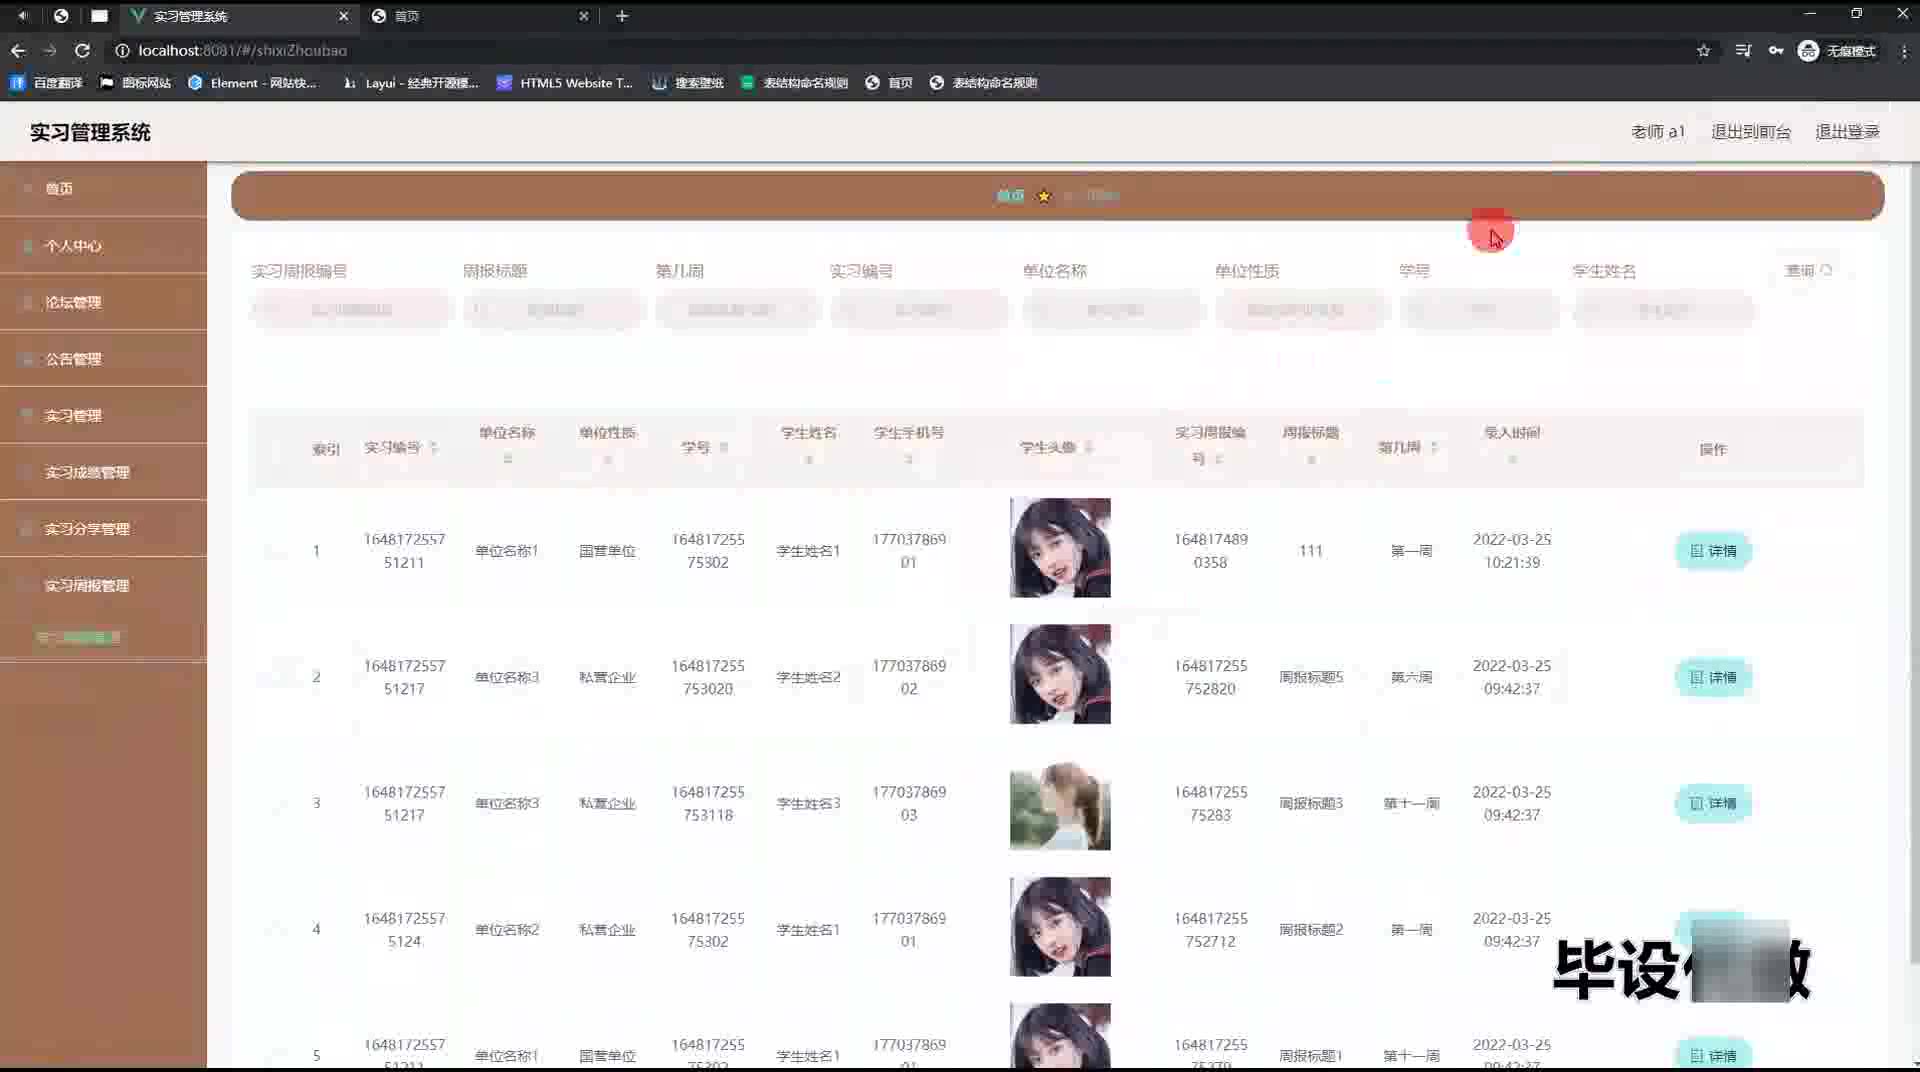The height and width of the screenshot is (1072, 1920).
Task: Open the 图标网站 bookmark
Action: tap(136, 83)
